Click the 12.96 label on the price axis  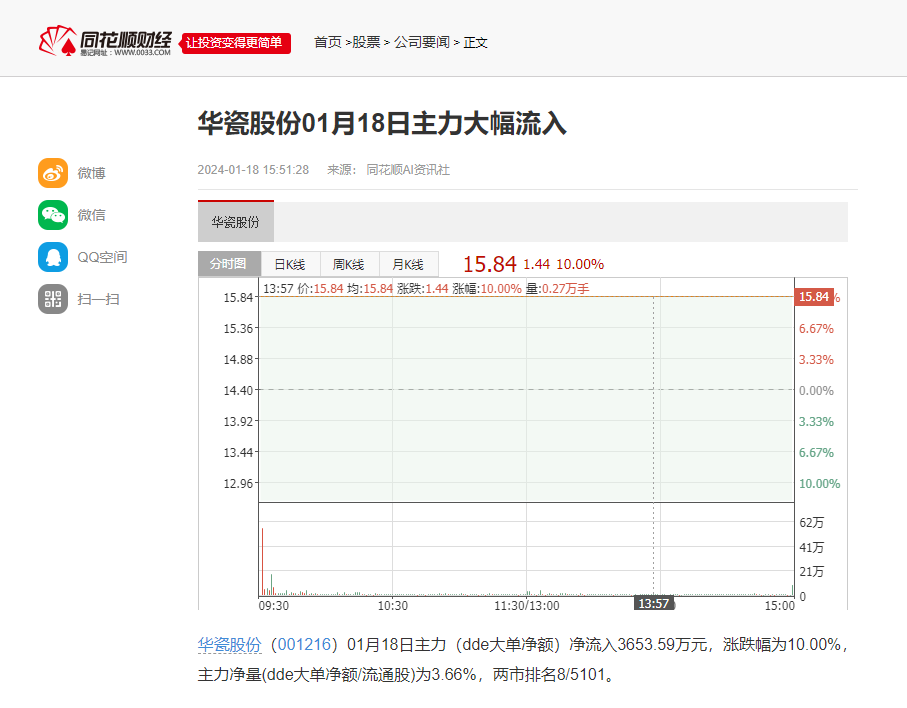point(238,483)
